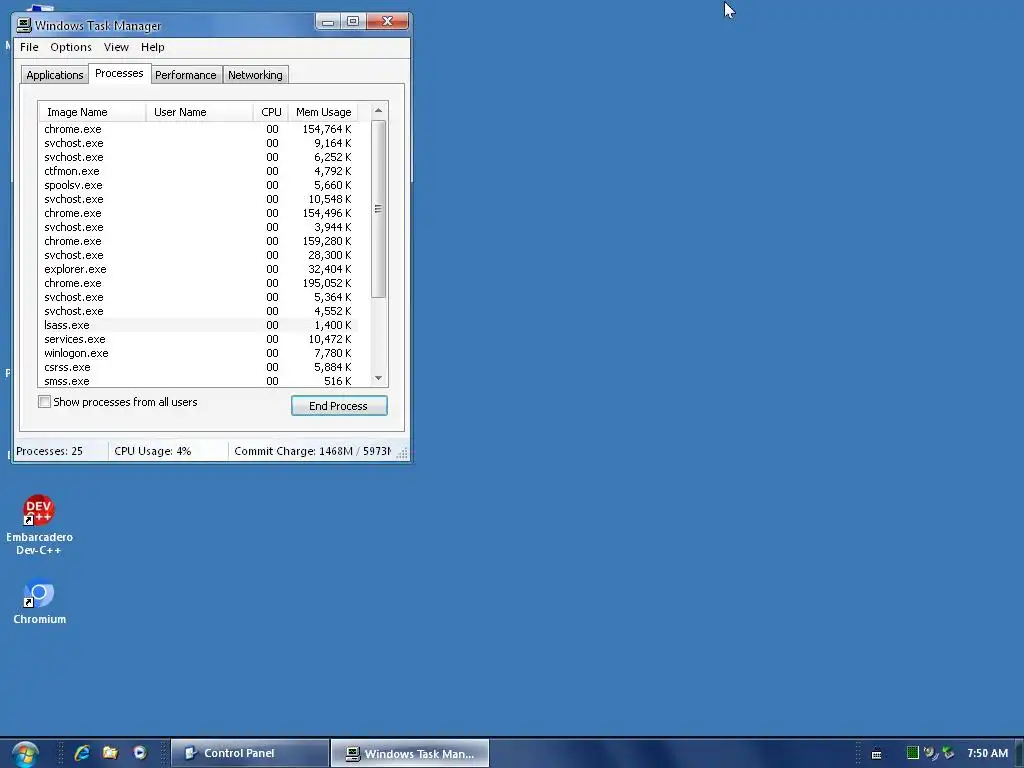This screenshot has height=768, width=1024.
Task: Open file explorer quick launch icon
Action: [x=110, y=753]
